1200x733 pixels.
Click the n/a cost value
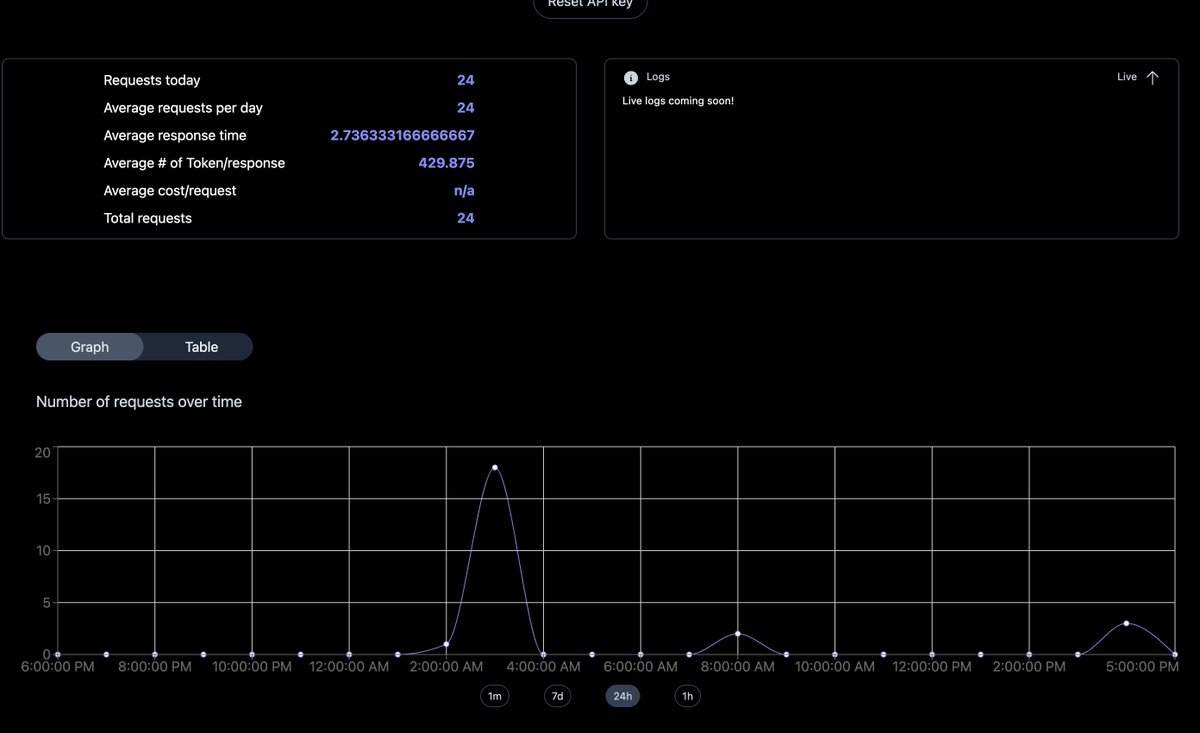465,190
